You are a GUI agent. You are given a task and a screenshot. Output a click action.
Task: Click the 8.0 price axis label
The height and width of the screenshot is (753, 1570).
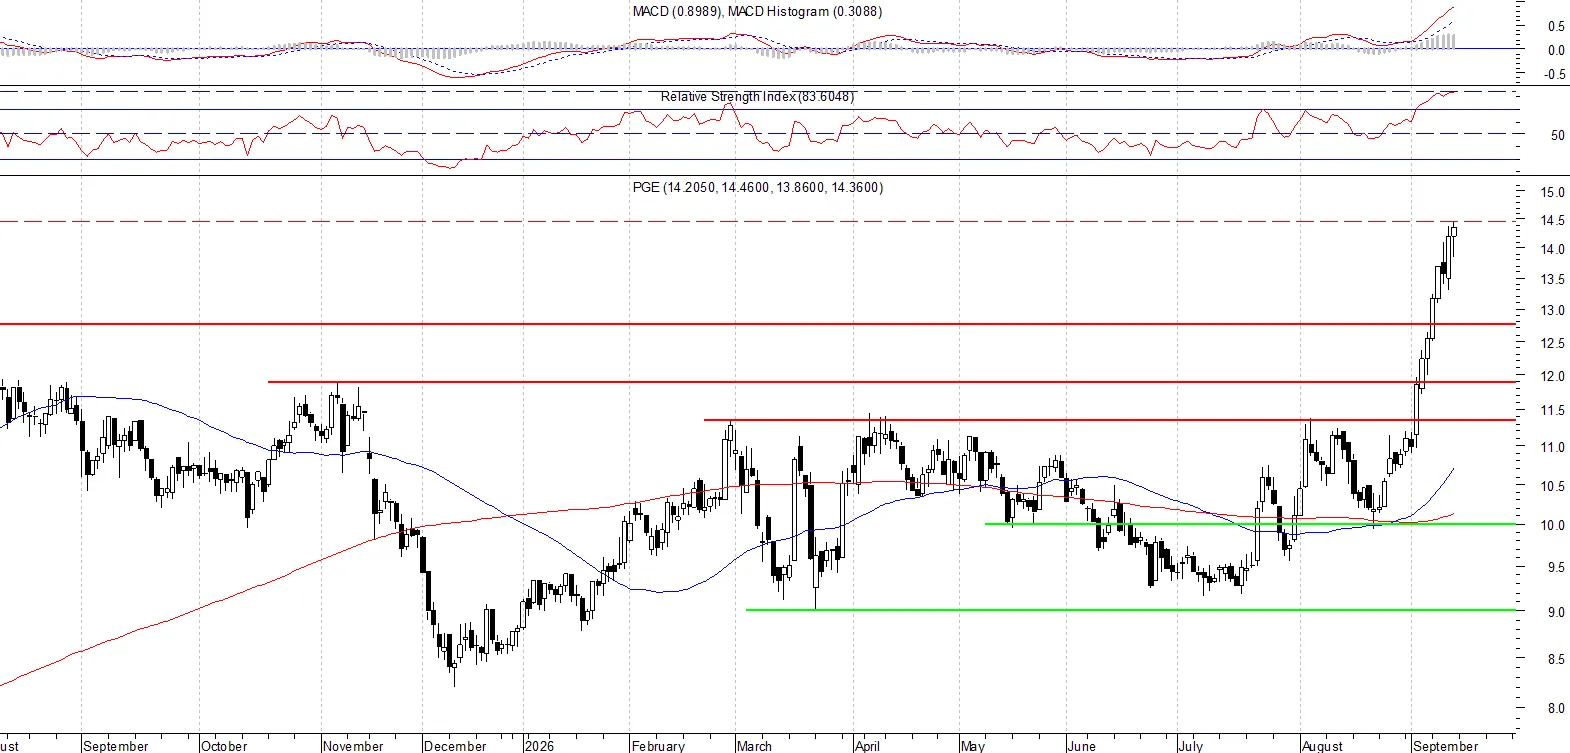coord(1556,708)
